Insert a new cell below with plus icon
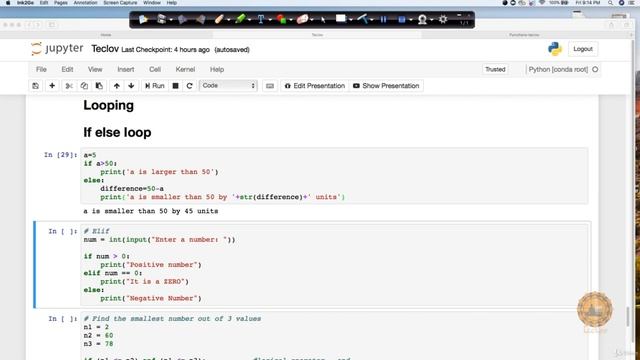The height and width of the screenshot is (360, 640). [x=52, y=86]
